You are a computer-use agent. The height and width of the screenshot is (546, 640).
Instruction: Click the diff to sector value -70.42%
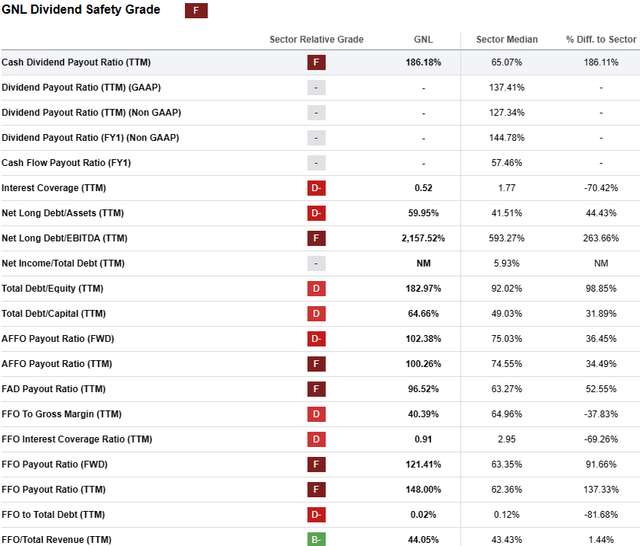point(601,188)
